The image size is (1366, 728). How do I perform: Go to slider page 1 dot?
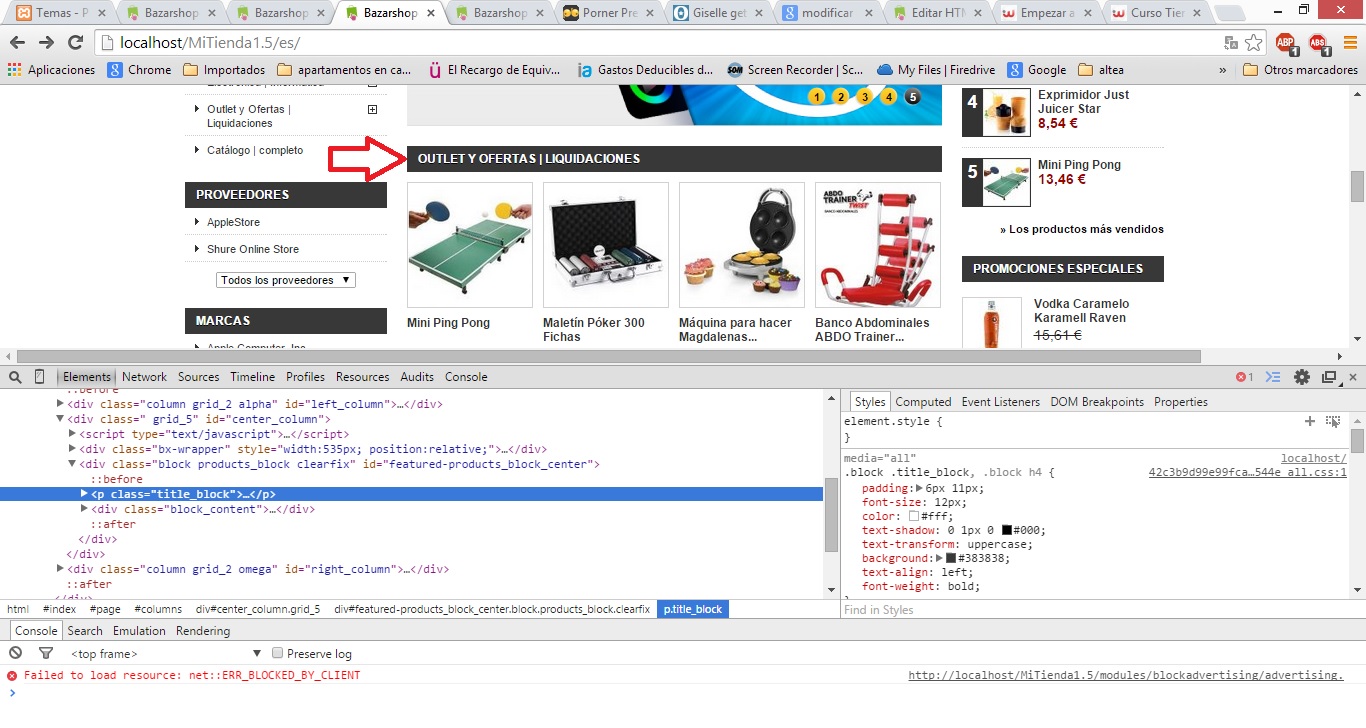click(817, 97)
